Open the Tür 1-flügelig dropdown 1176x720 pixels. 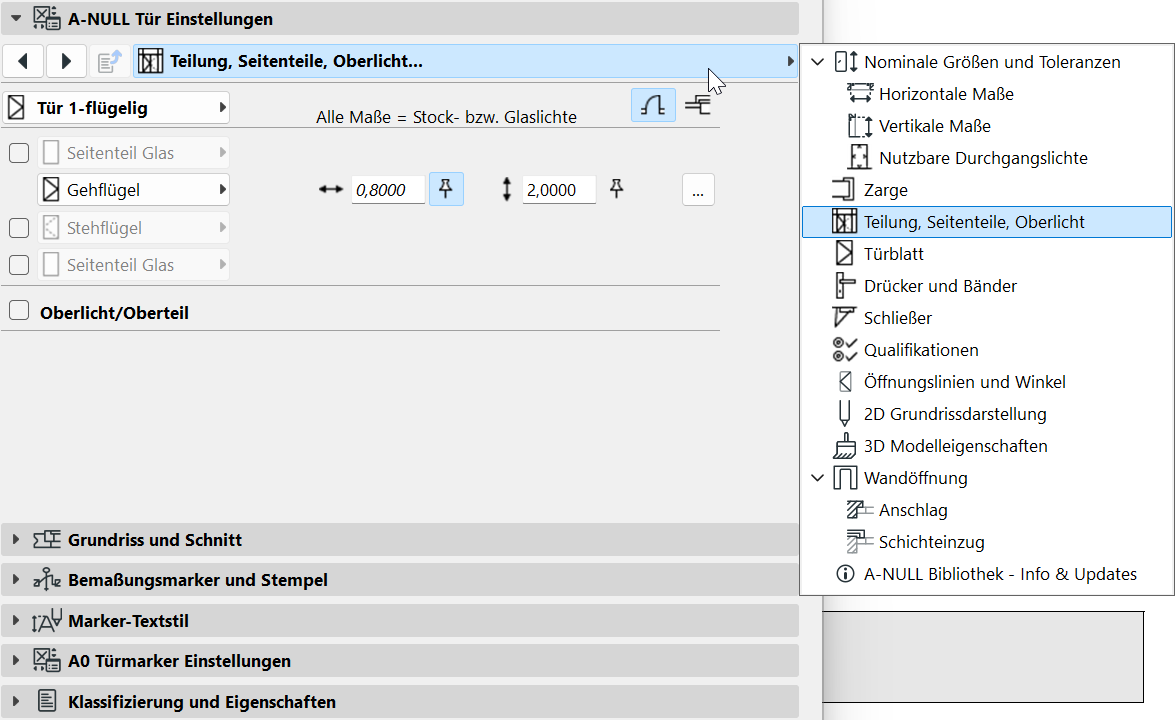click(117, 108)
